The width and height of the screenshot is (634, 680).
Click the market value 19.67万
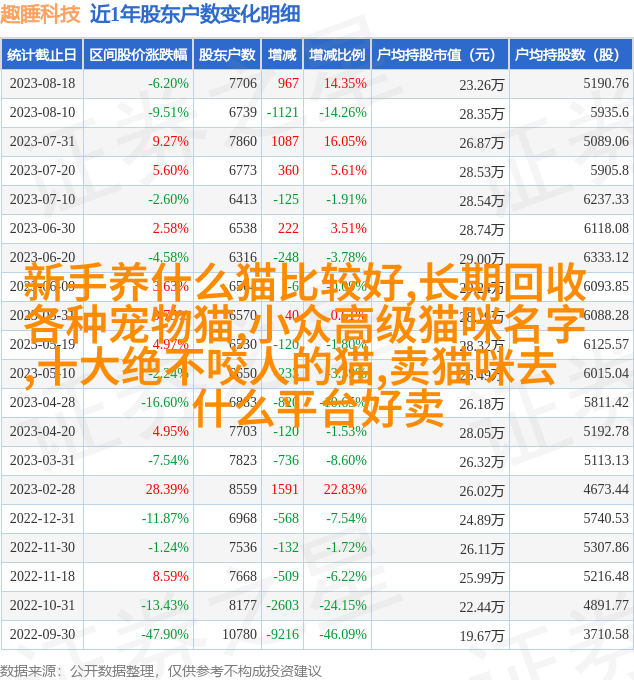pos(482,636)
